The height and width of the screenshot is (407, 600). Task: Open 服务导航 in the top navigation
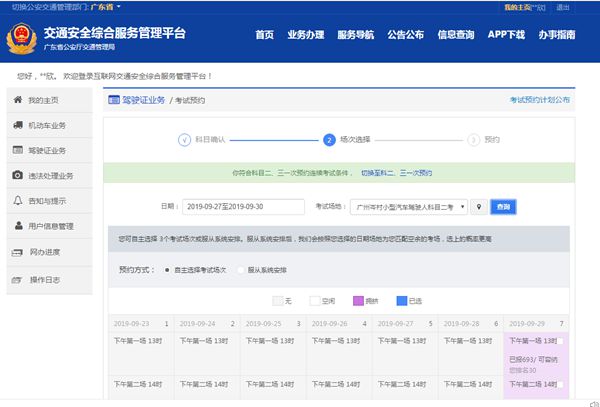355,35
